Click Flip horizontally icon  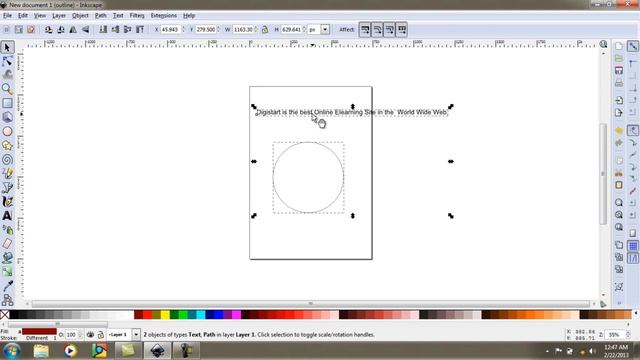(x=73, y=29)
